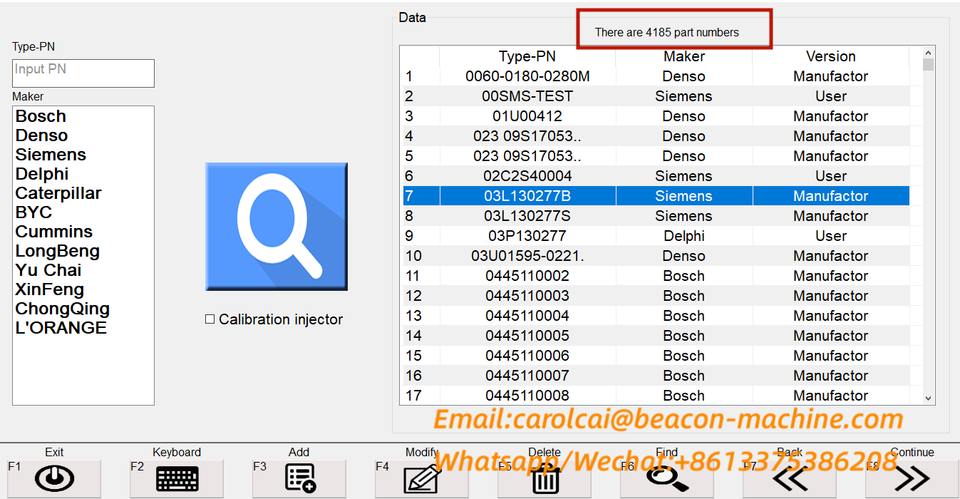Click the F3 Add record icon

[x=300, y=478]
